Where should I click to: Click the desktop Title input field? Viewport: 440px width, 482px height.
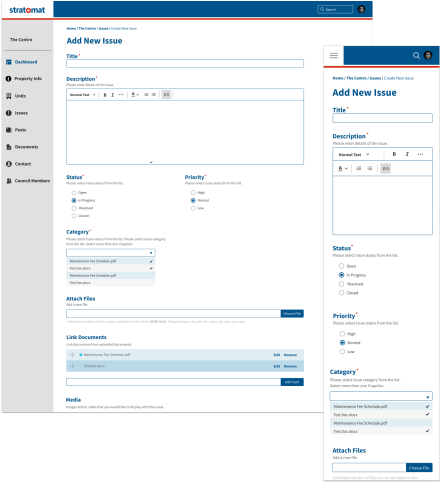tap(185, 64)
